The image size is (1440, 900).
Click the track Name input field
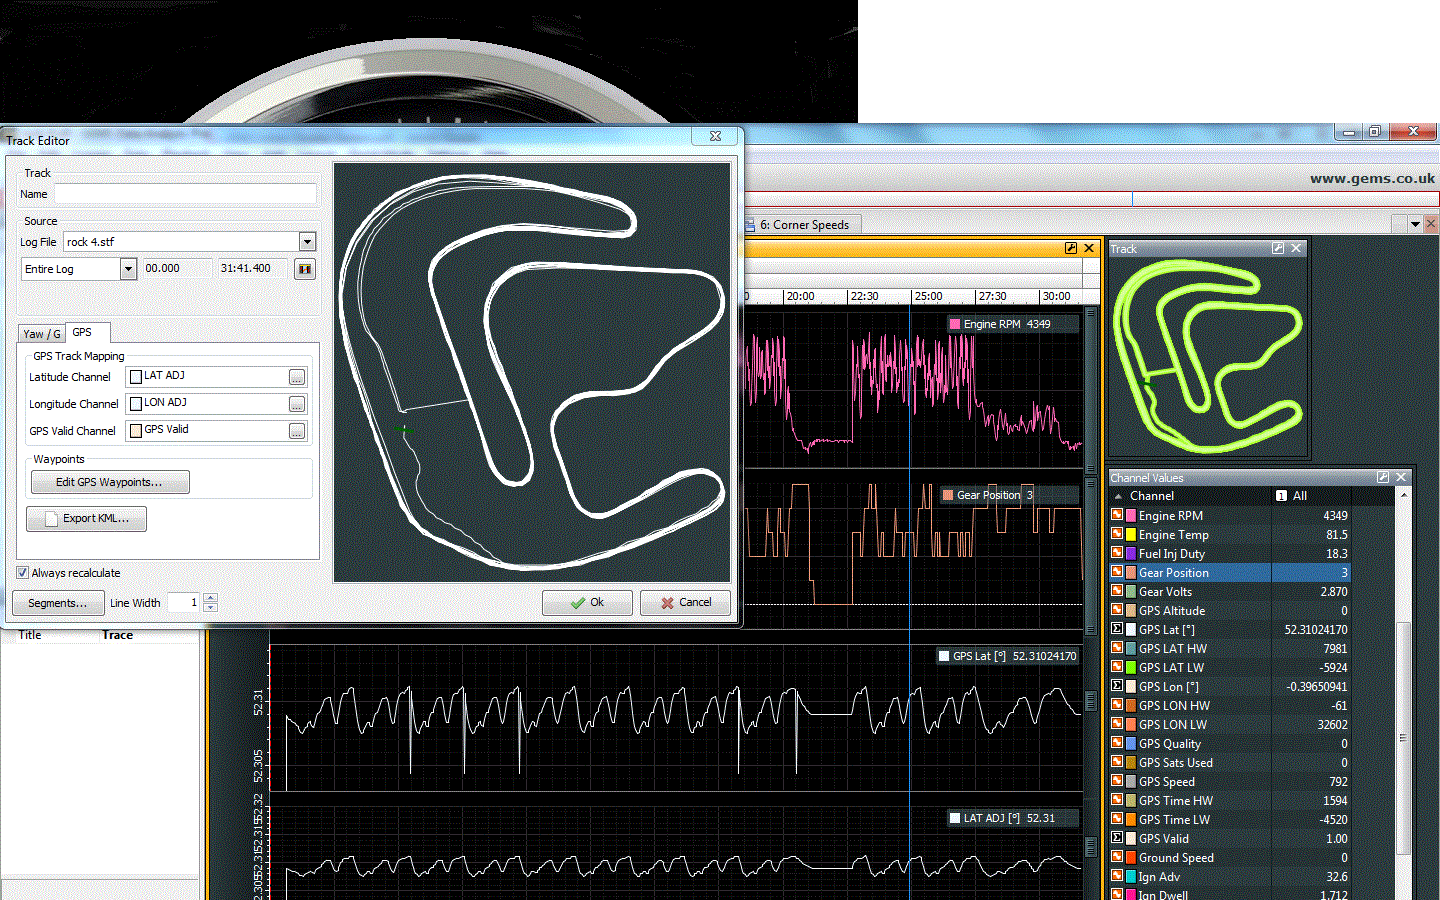185,194
